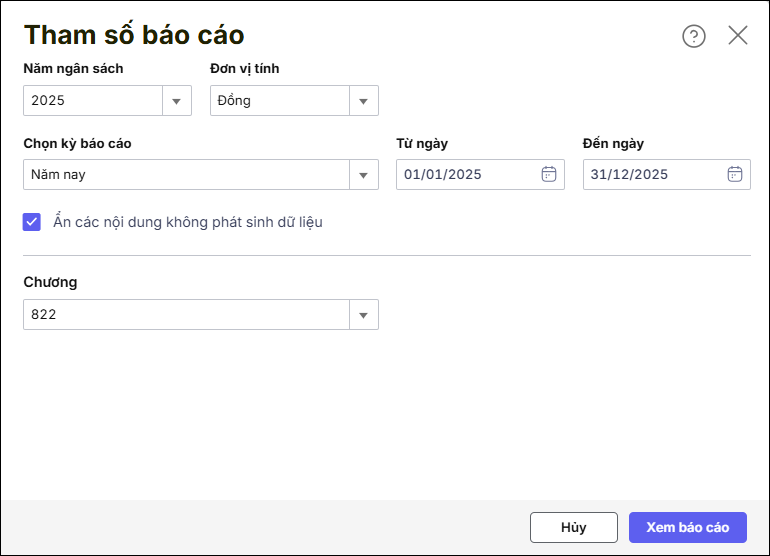Click the Xem báo cáo button
The width and height of the screenshot is (770, 556).
click(688, 528)
